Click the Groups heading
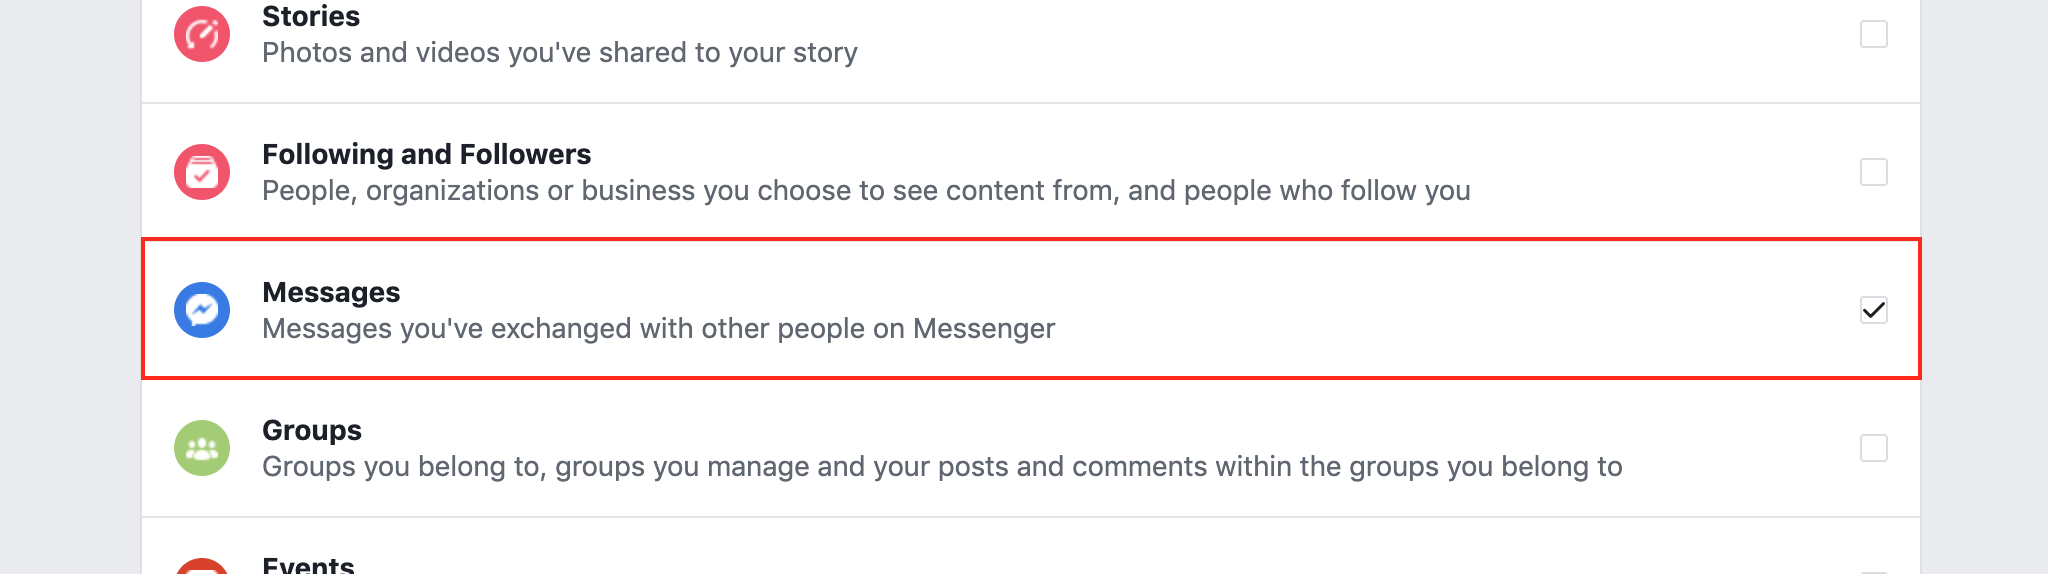This screenshot has width=2048, height=574. [x=312, y=430]
